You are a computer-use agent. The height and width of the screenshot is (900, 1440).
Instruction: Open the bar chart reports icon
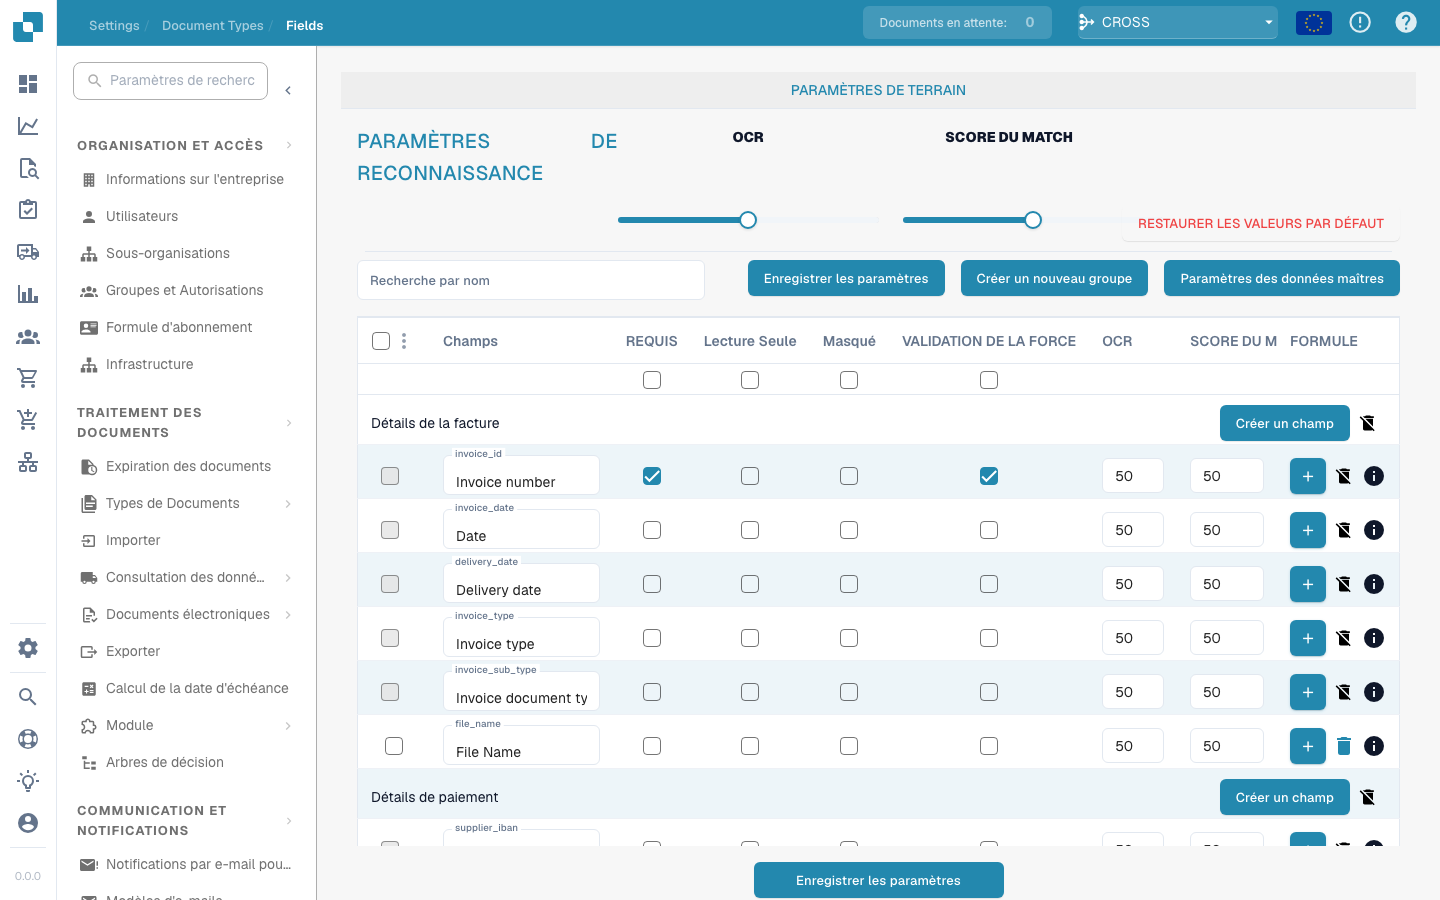pyautogui.click(x=28, y=294)
